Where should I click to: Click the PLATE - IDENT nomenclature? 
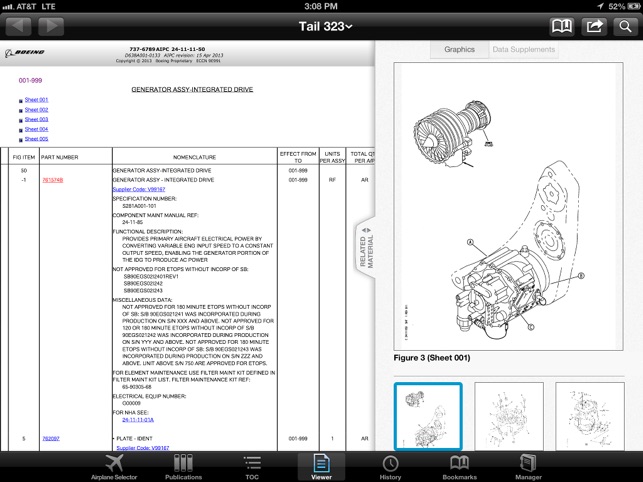click(134, 439)
